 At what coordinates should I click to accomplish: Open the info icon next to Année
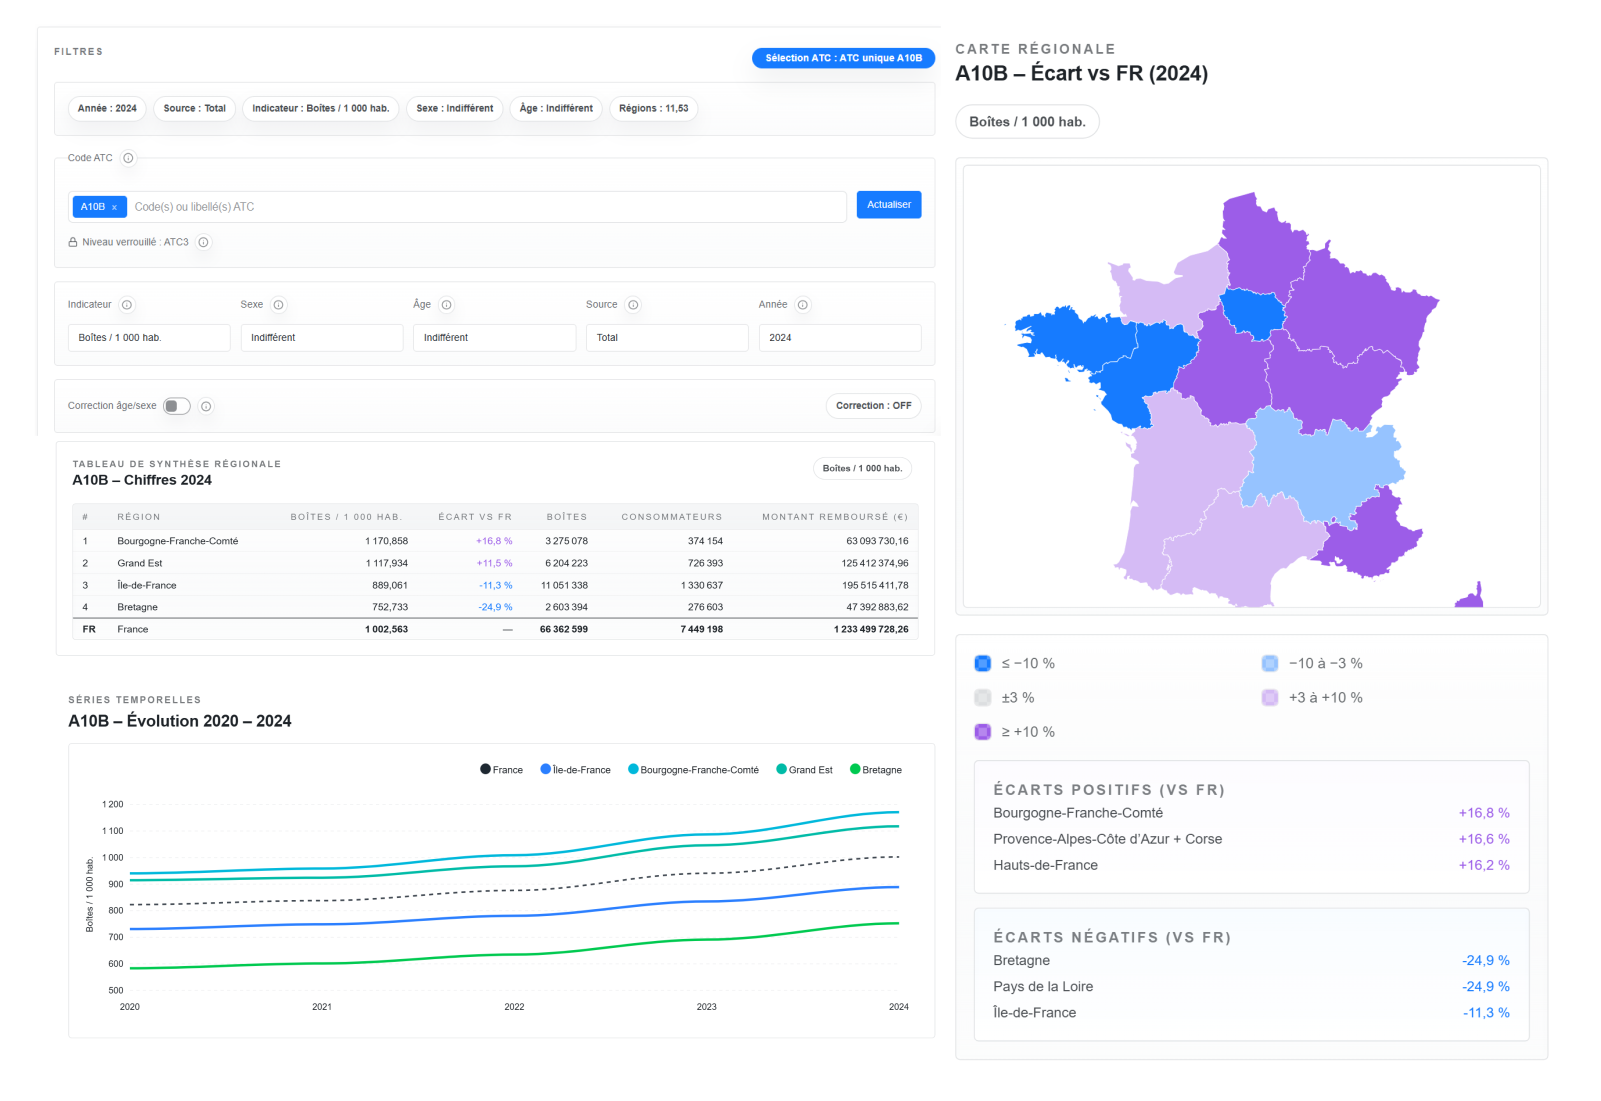[802, 305]
